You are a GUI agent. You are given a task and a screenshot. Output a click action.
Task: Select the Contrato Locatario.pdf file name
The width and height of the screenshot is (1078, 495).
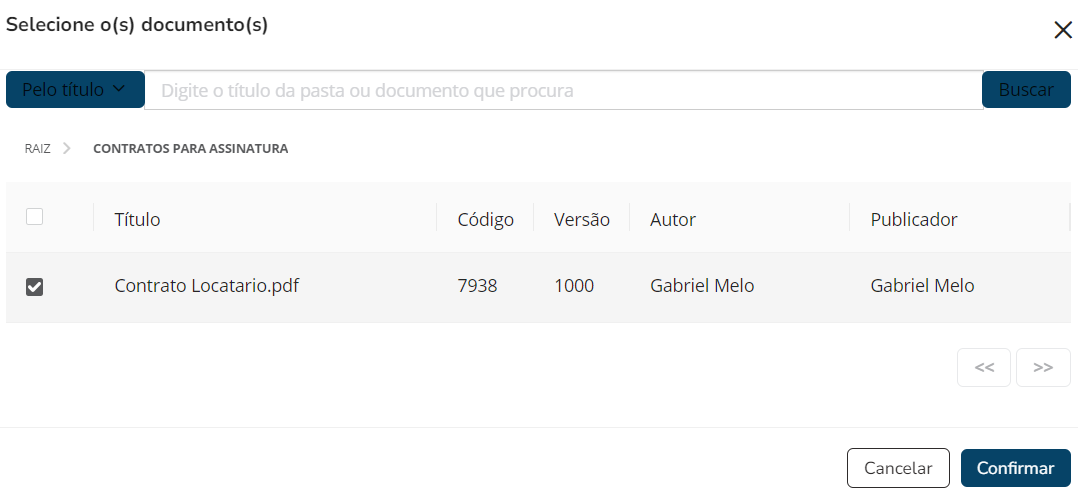click(207, 286)
